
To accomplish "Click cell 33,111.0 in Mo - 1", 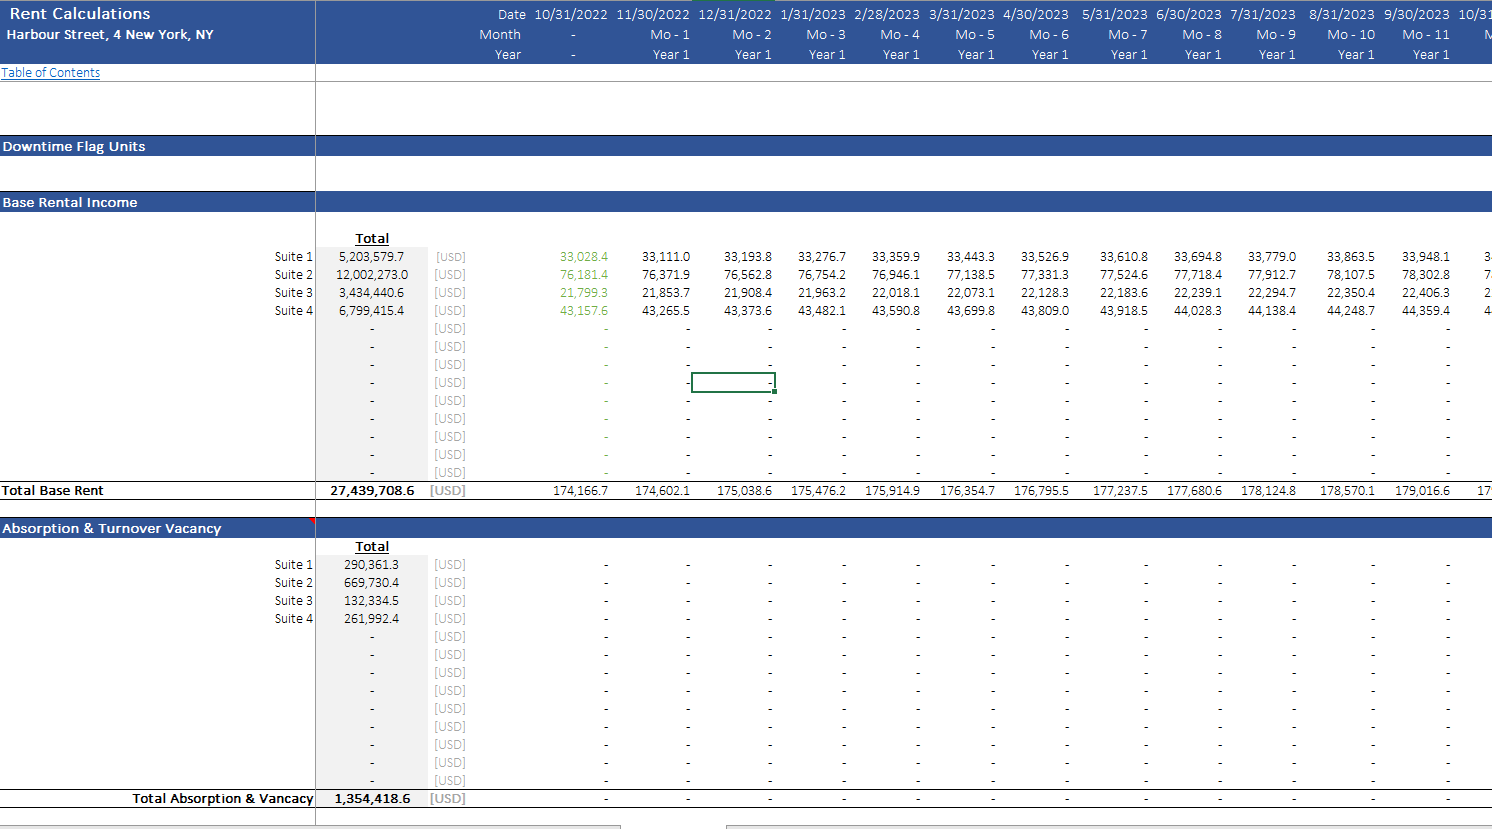I will pos(666,257).
